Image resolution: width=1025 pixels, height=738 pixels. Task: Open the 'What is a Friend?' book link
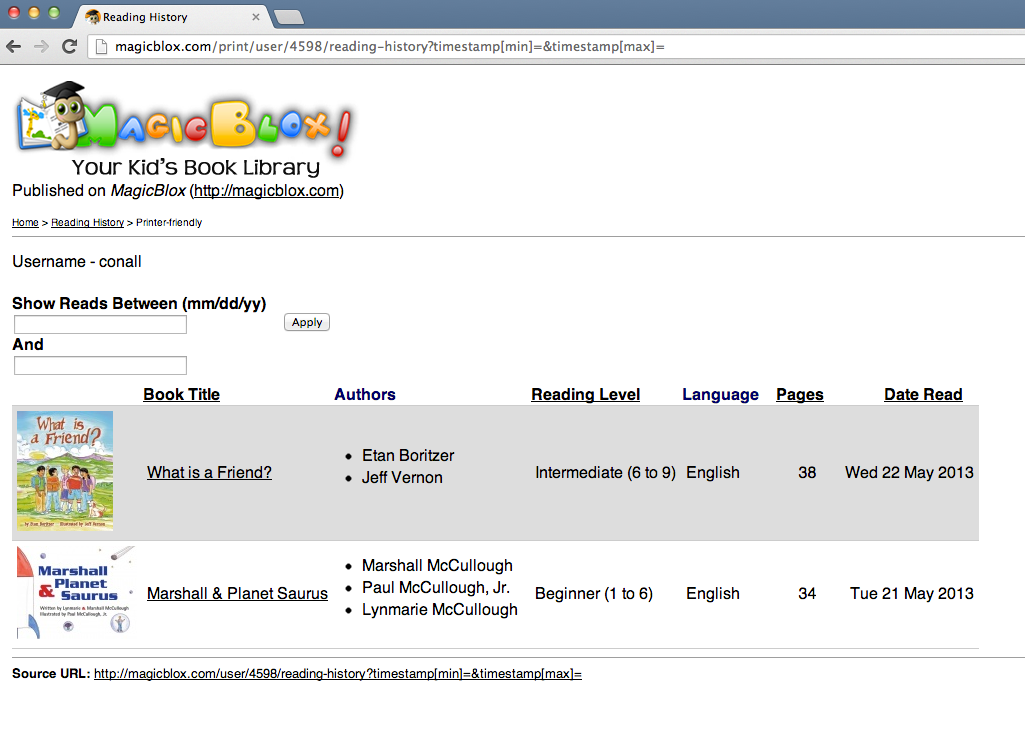click(x=209, y=472)
